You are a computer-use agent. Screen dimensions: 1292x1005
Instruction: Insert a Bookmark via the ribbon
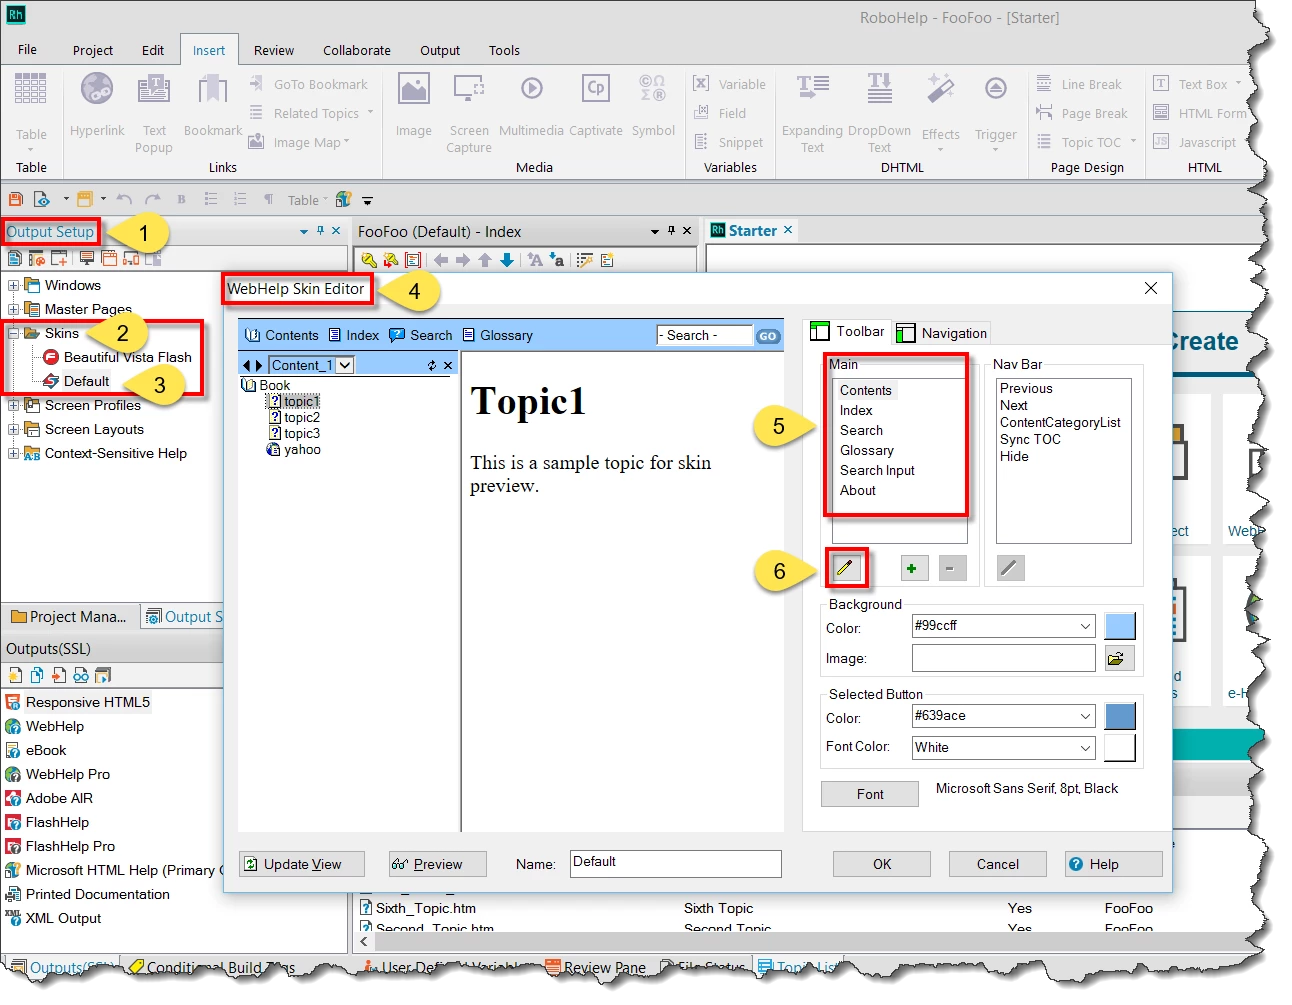[x=213, y=105]
